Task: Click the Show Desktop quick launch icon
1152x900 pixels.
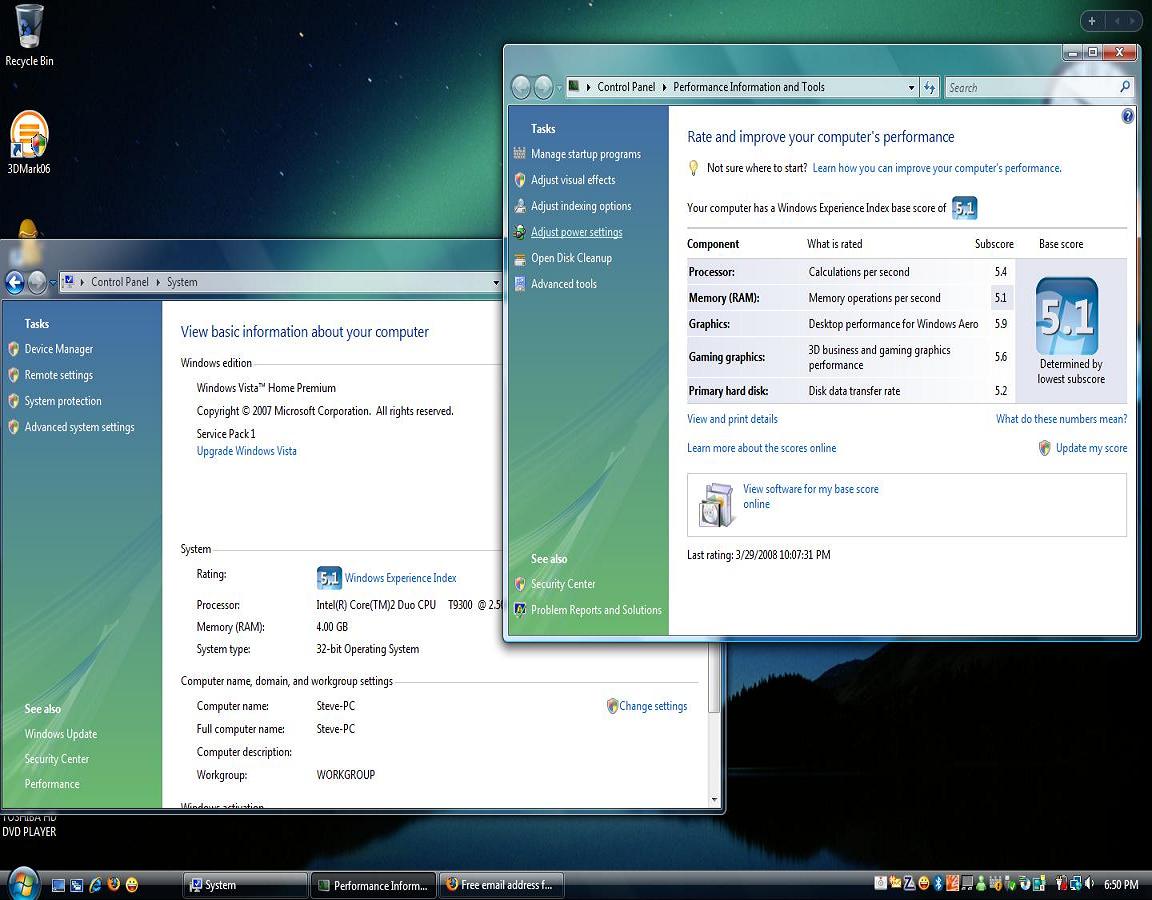Action: pyautogui.click(x=59, y=885)
